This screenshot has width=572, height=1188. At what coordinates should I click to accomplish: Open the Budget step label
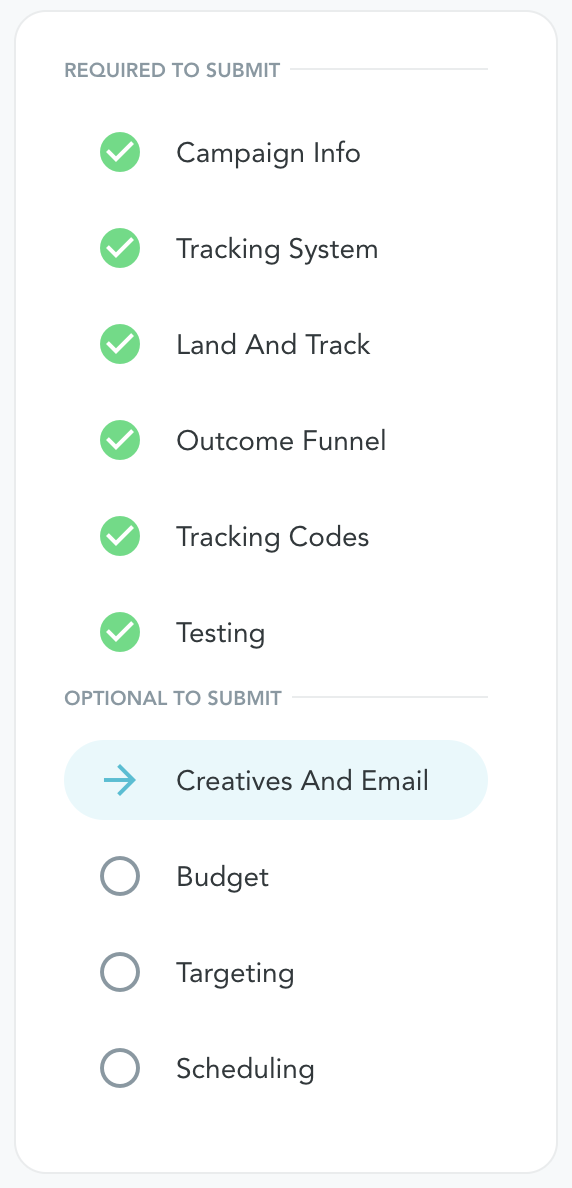222,877
